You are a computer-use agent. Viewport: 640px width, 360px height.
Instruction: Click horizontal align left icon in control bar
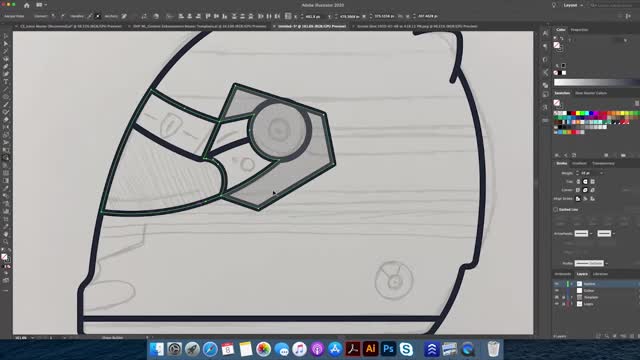pos(181,16)
